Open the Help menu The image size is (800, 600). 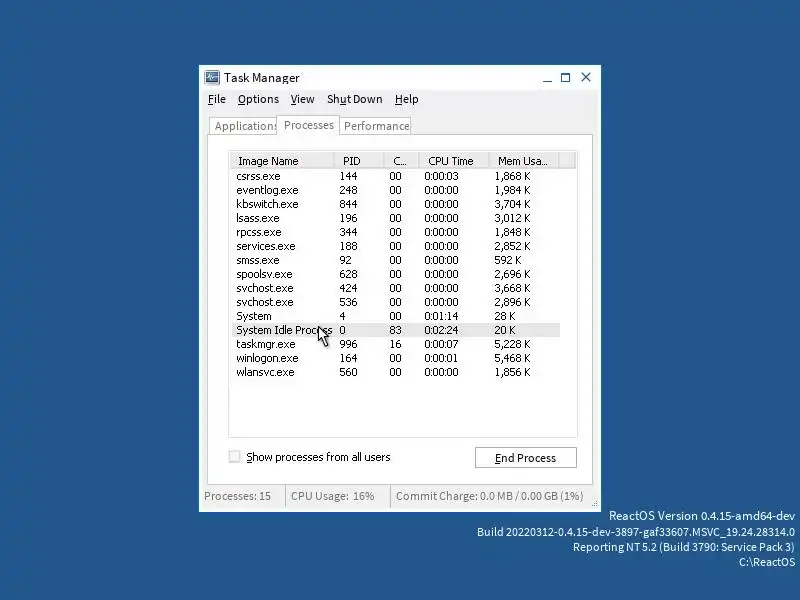click(407, 99)
